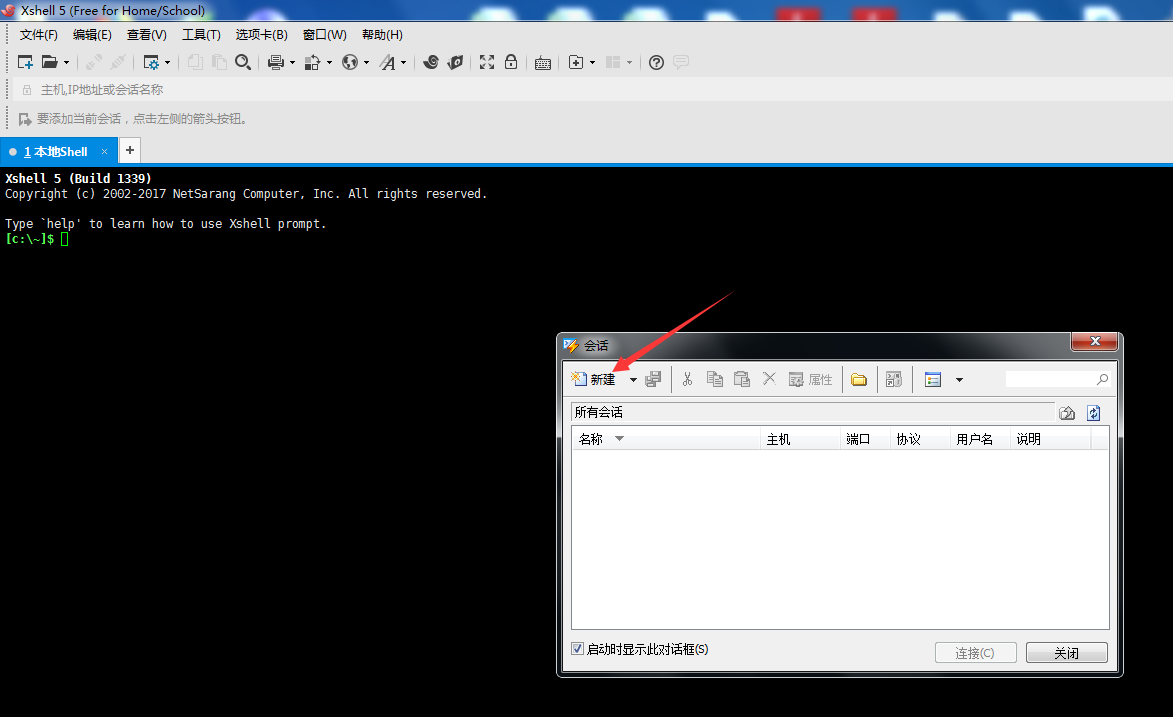Image resolution: width=1173 pixels, height=717 pixels.
Task: Click the Copy icon in 会话 dialog
Action: pos(714,379)
